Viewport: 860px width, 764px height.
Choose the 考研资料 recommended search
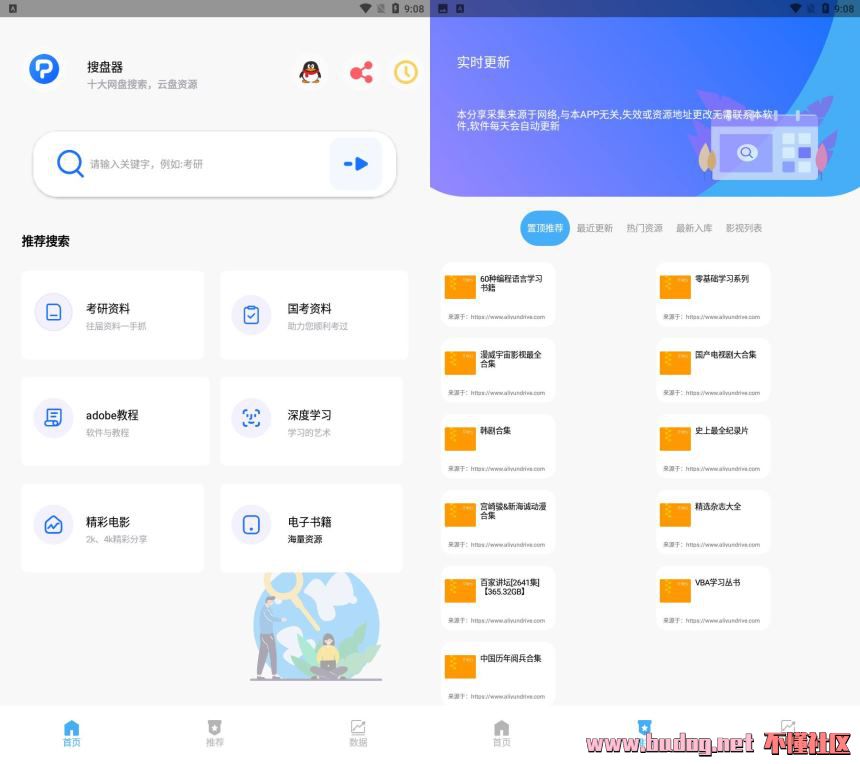point(113,315)
